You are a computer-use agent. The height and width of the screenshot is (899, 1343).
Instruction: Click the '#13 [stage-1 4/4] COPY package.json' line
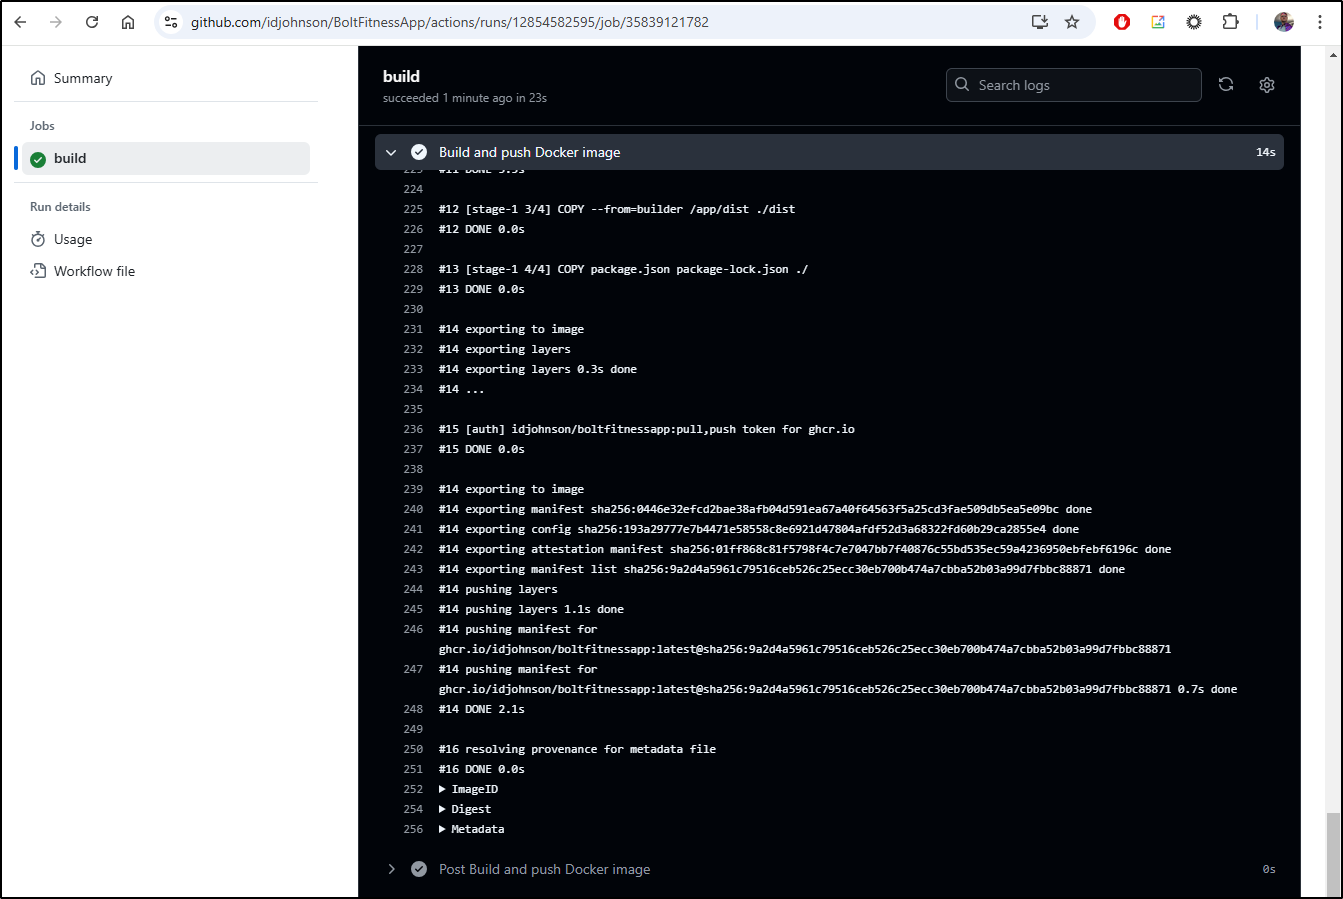(623, 269)
